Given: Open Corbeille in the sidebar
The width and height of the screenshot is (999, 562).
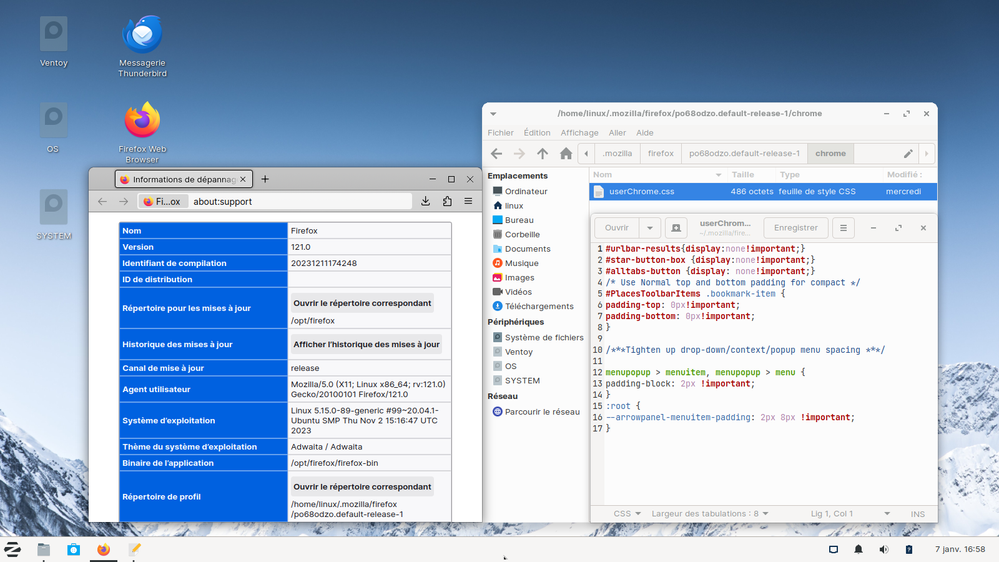Looking at the screenshot, I should [522, 234].
